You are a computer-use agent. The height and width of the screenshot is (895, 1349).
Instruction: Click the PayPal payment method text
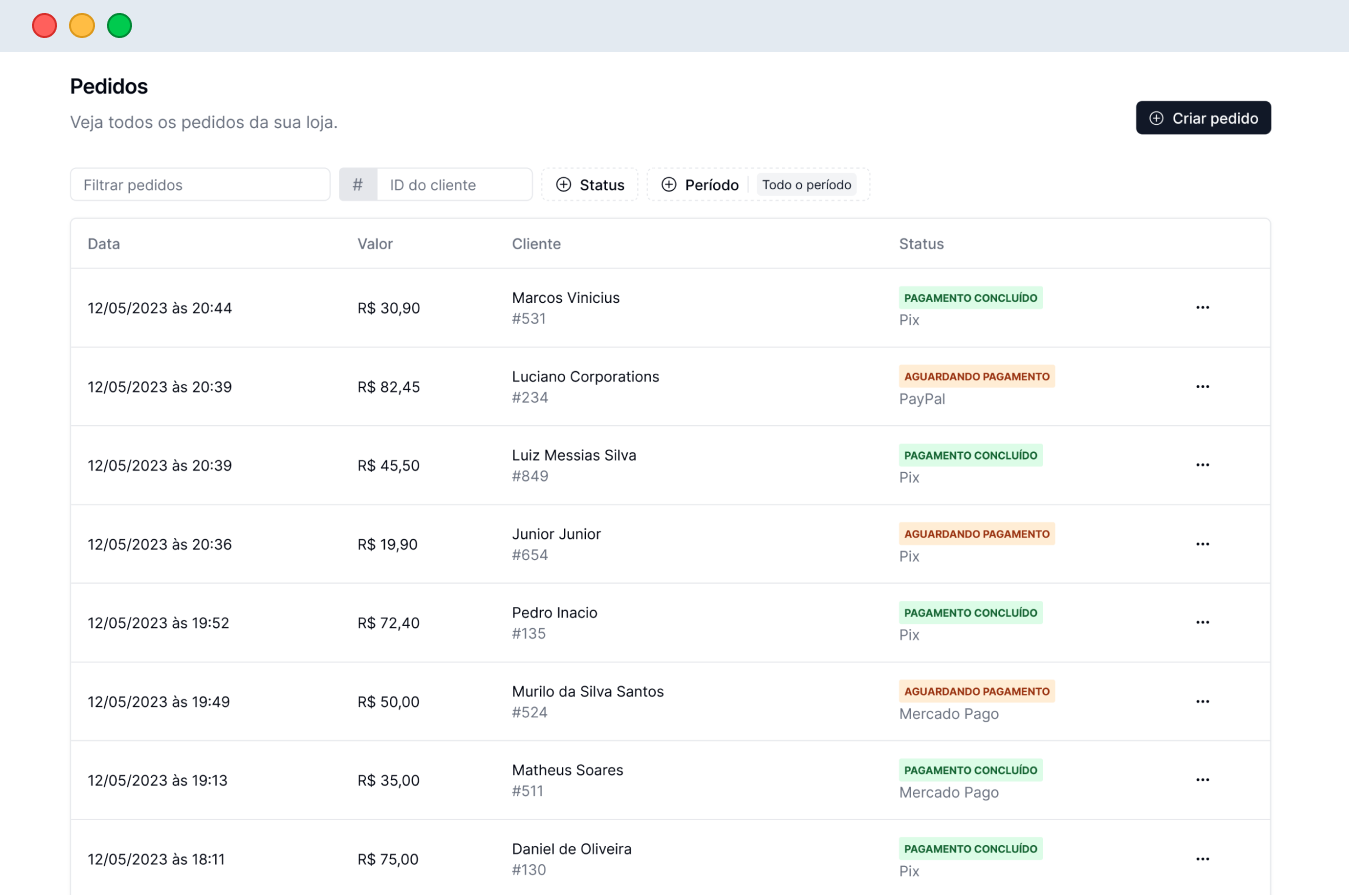point(922,399)
